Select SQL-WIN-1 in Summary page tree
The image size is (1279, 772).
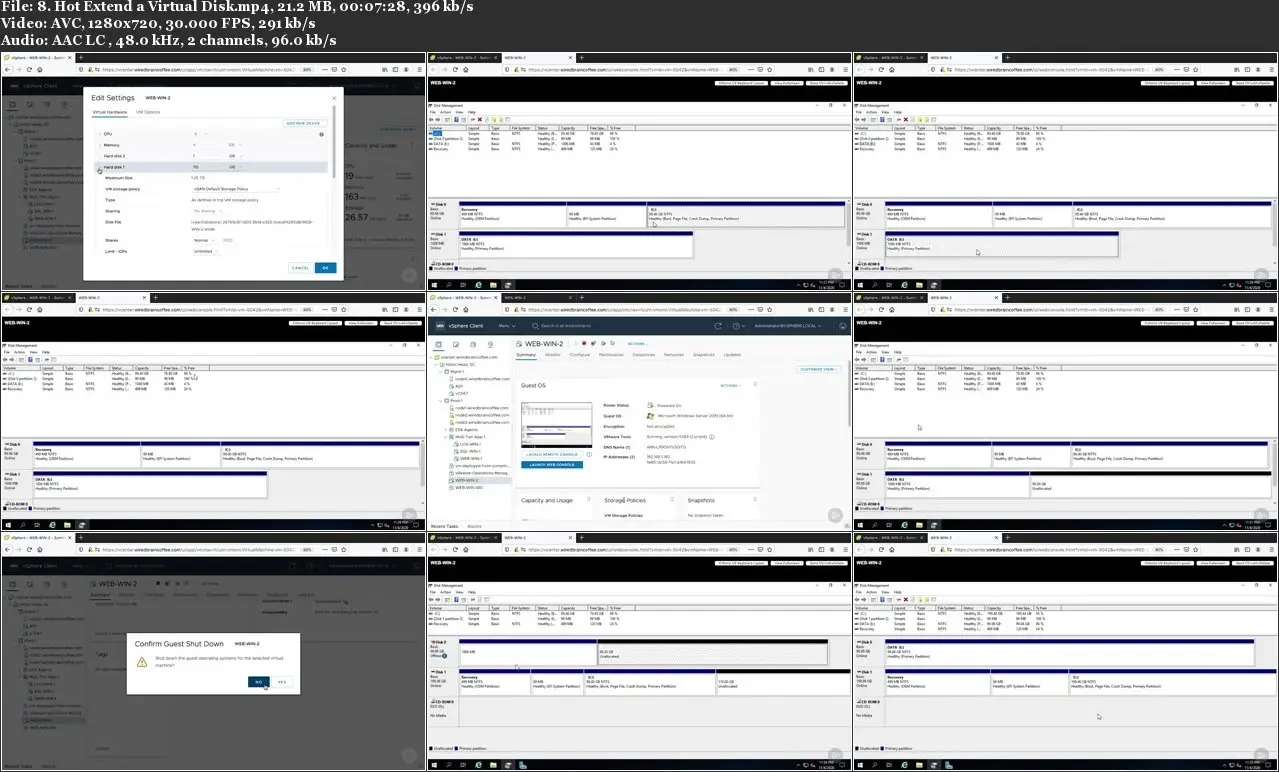(466, 451)
